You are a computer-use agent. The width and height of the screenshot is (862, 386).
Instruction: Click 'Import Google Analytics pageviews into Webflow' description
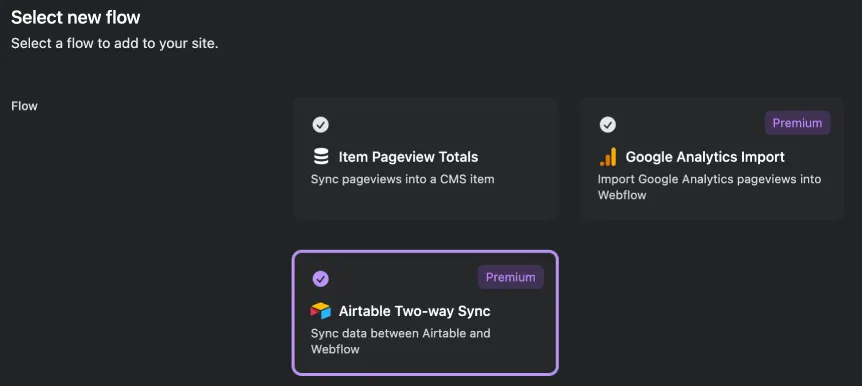(709, 187)
